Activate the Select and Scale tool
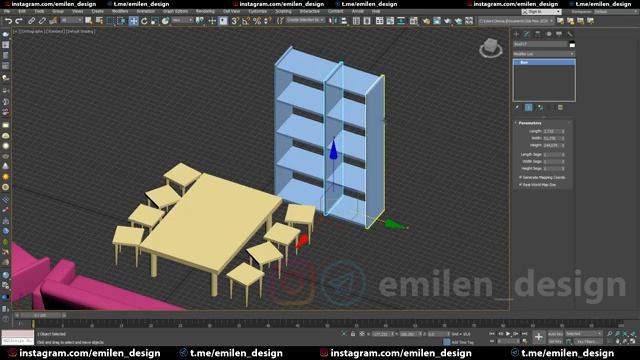 154,21
